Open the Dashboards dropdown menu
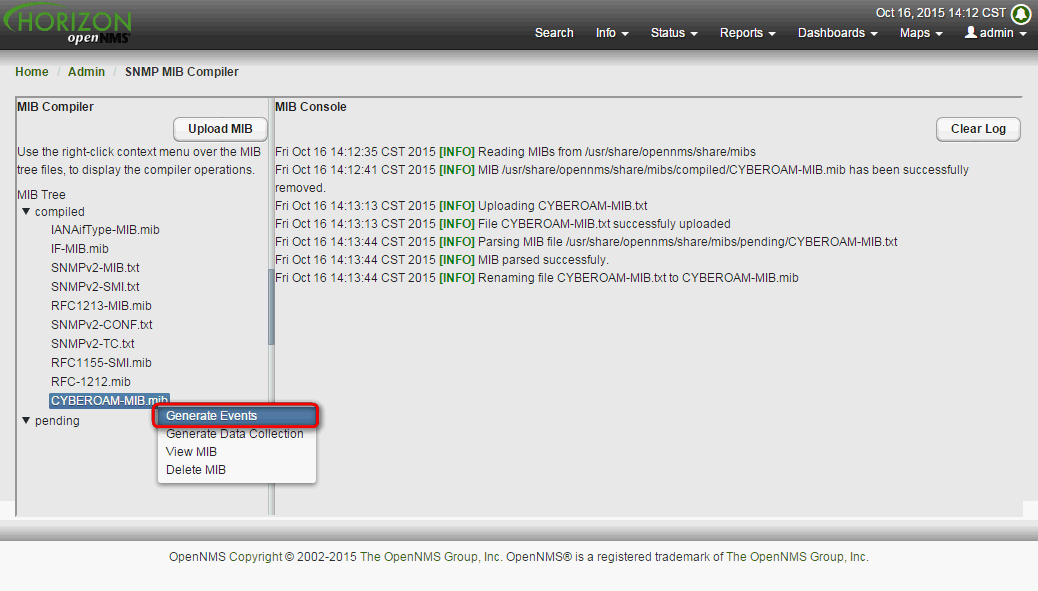 coord(837,33)
